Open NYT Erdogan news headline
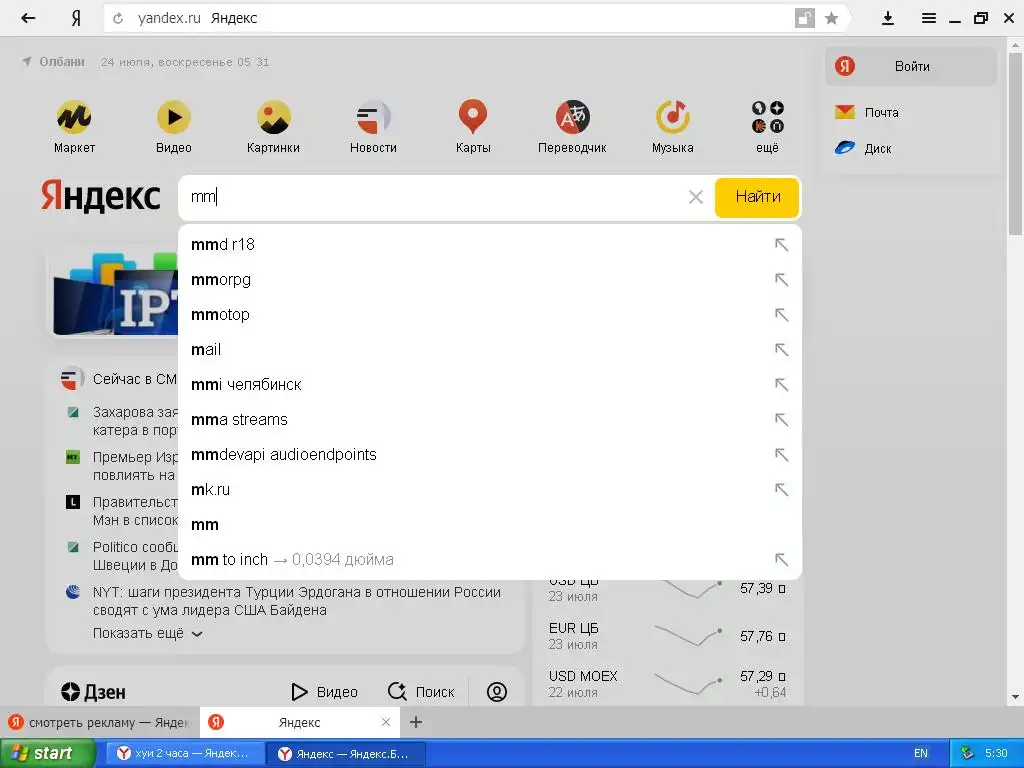This screenshot has width=1024, height=768. click(x=296, y=601)
